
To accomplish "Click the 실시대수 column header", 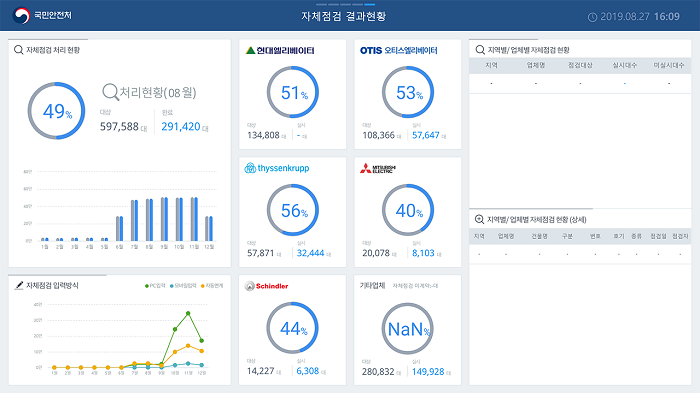I will point(625,65).
